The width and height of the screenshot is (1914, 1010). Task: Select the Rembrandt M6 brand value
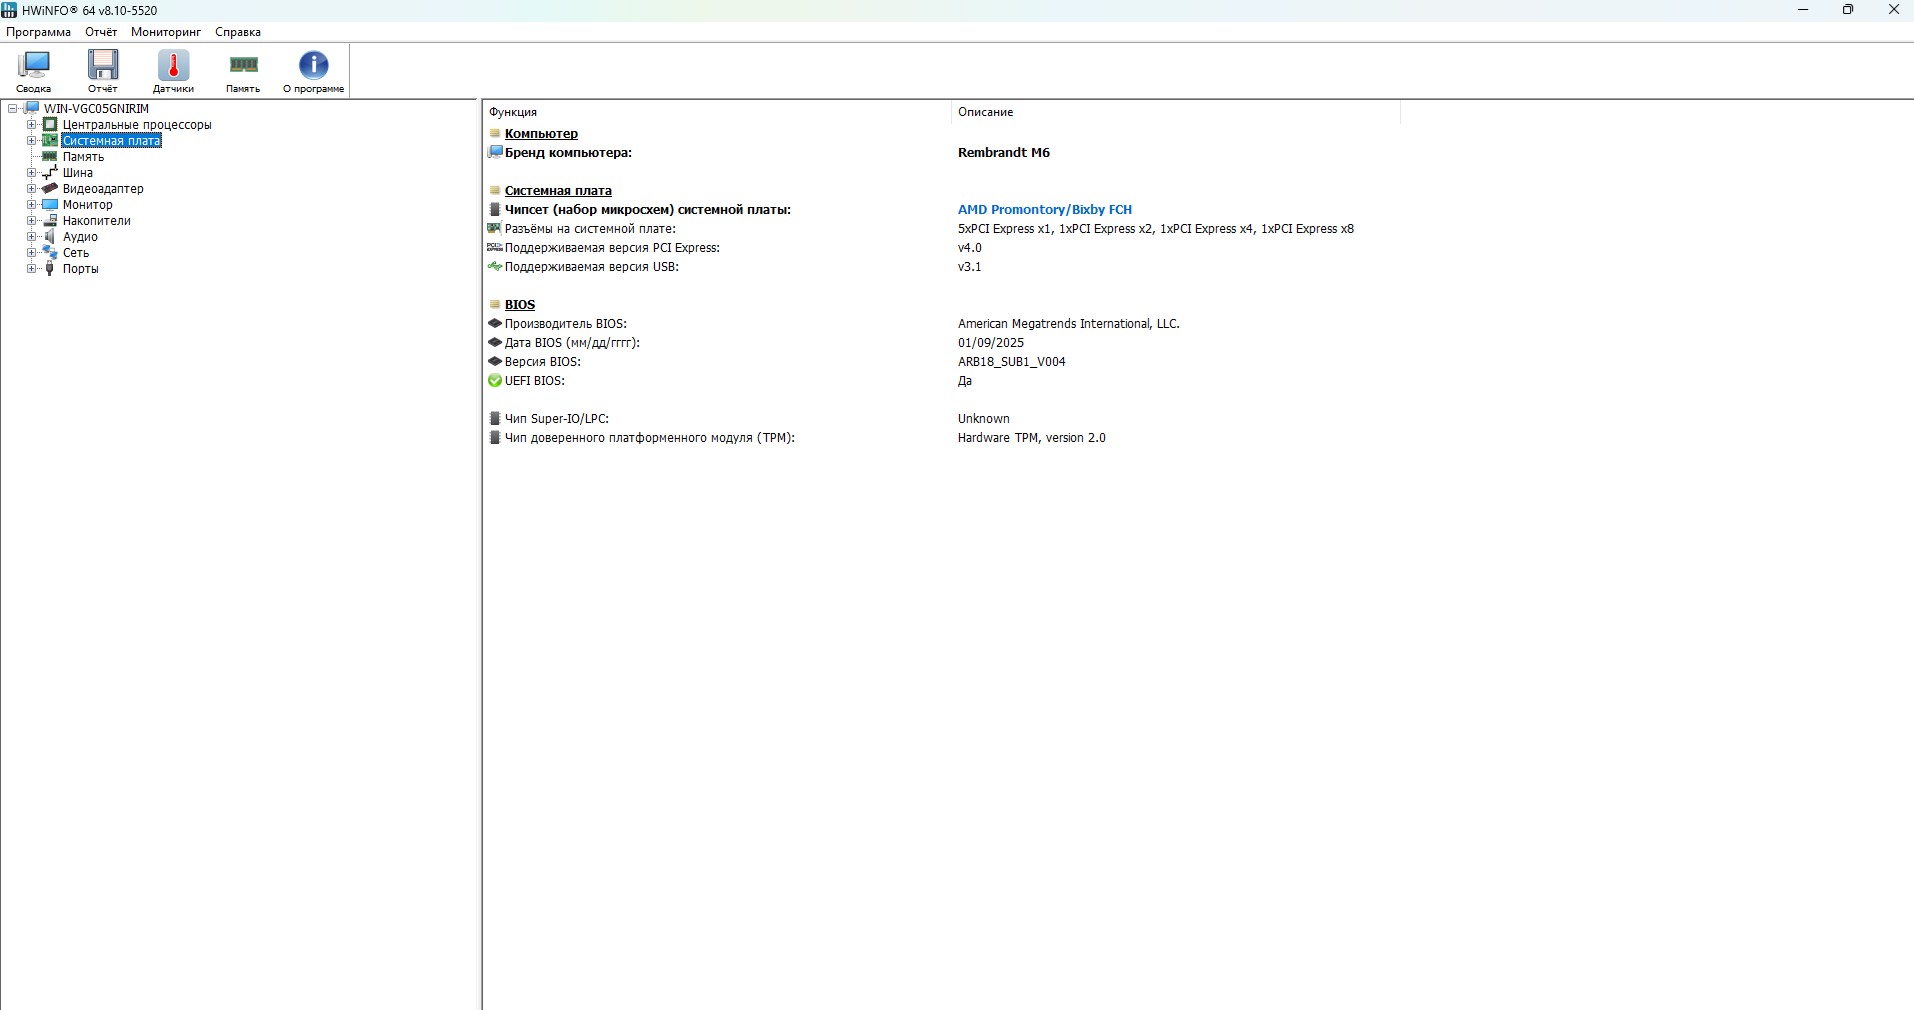(1004, 153)
